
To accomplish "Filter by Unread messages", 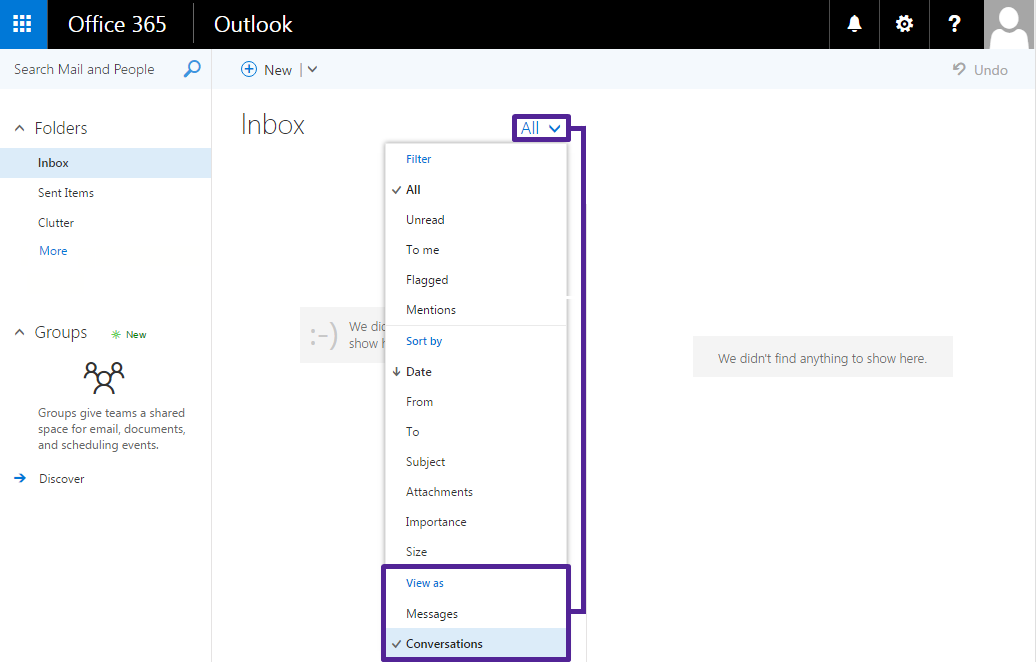I will pos(476,220).
